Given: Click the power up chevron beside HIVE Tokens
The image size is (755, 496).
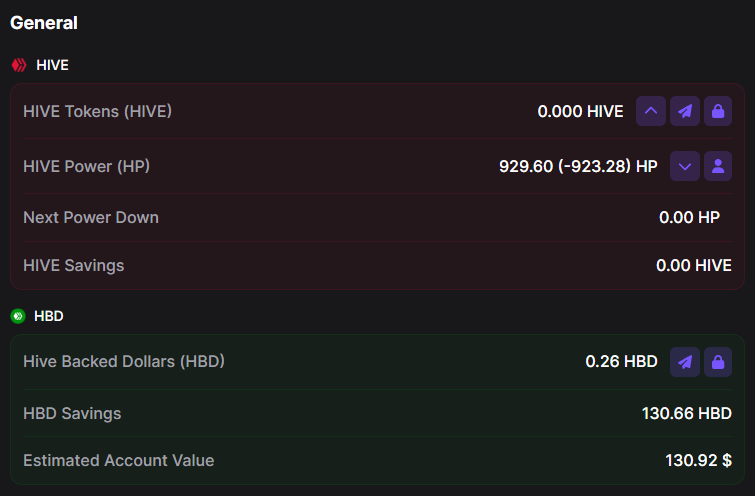Looking at the screenshot, I should (651, 111).
